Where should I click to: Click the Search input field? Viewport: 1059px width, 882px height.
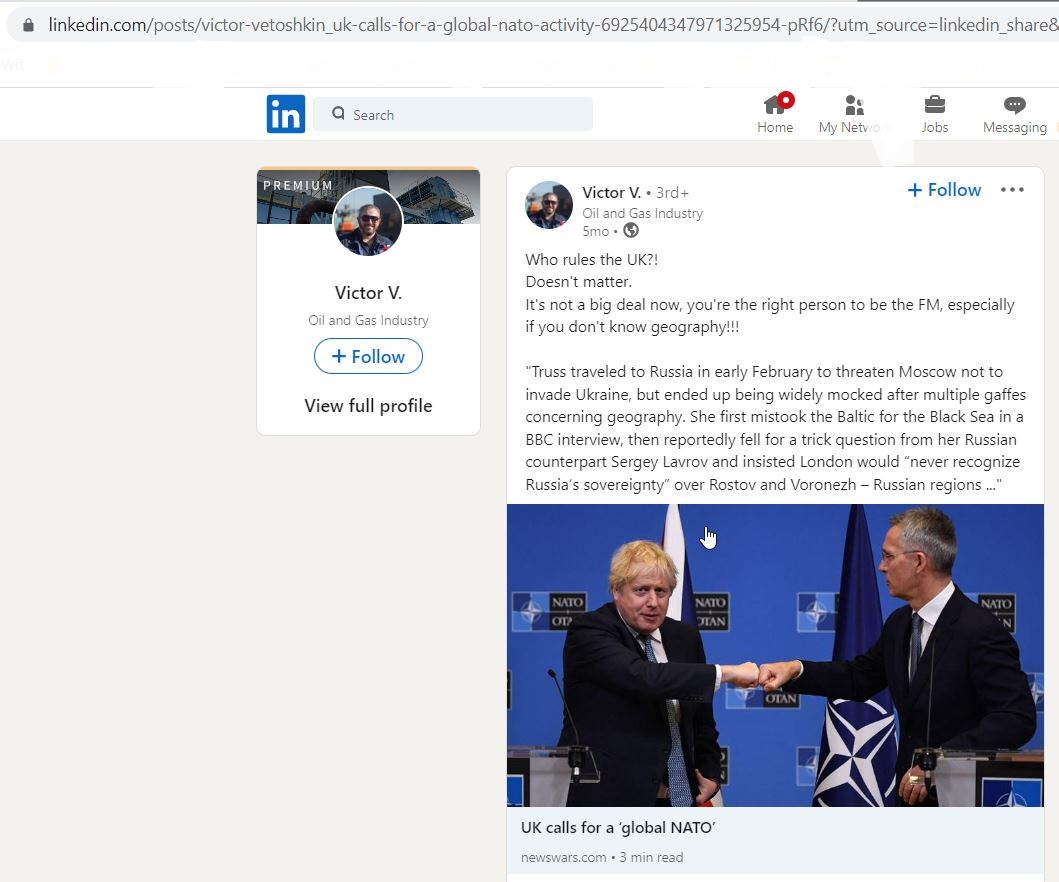tap(453, 114)
